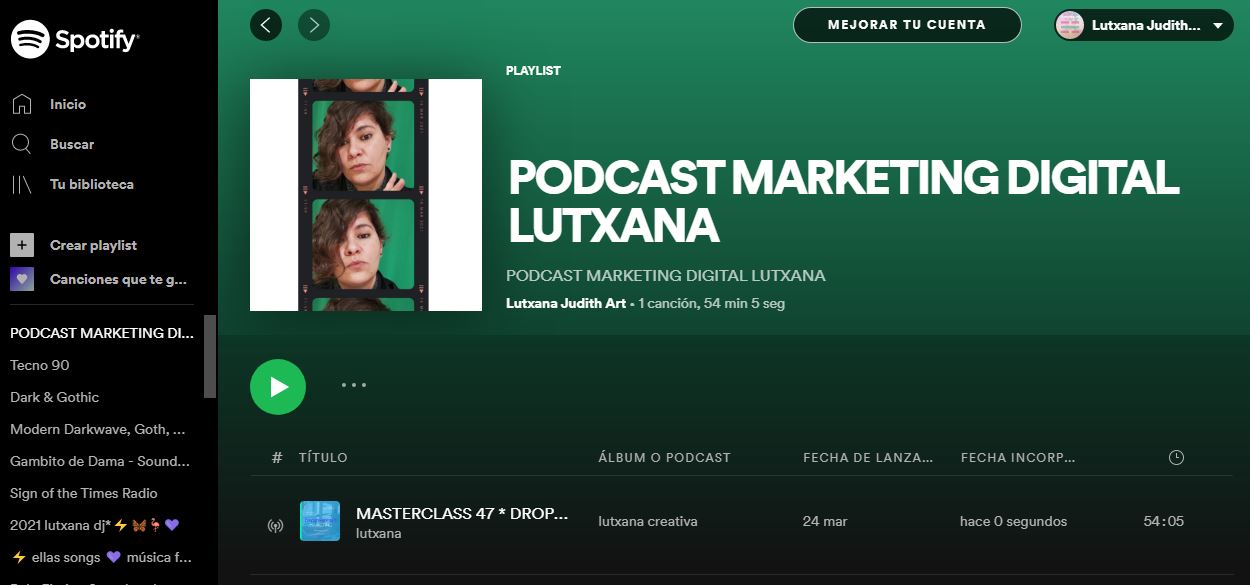Viewport: 1250px width, 585px height.
Task: Open the lutxana creativa podcast link
Action: coord(648,521)
